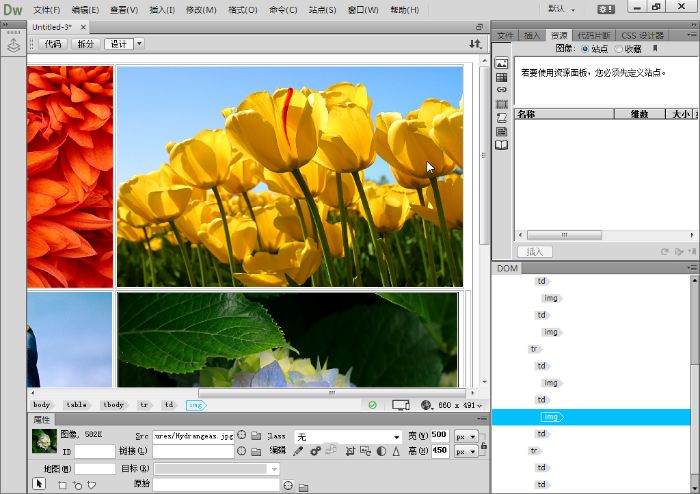The width and height of the screenshot is (700, 494).
Task: Select the Images category icon in Assets panel
Action: pyautogui.click(x=502, y=63)
